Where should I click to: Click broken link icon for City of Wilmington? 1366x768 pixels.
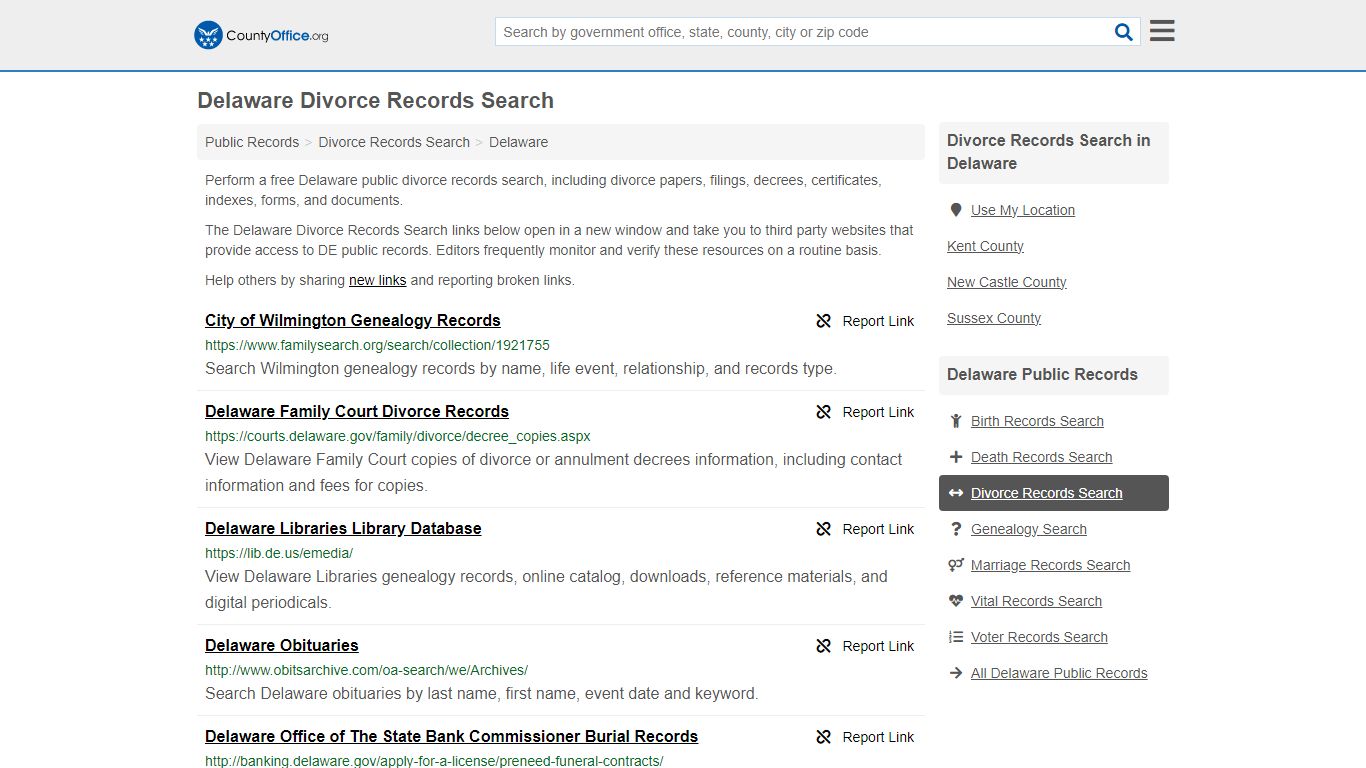click(824, 321)
